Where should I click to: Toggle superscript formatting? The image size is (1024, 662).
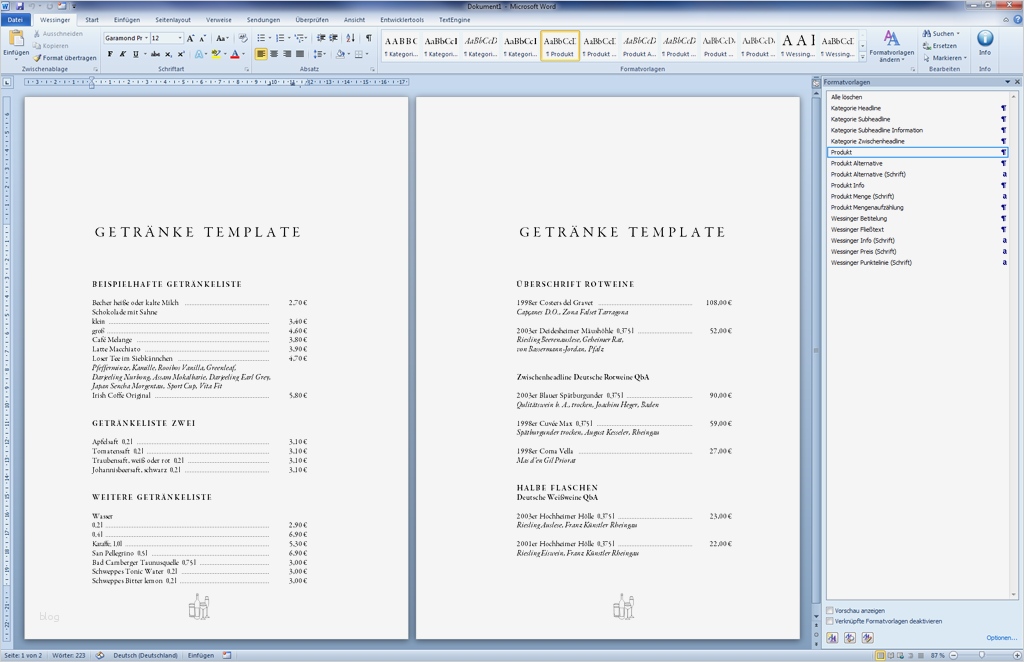[x=181, y=54]
